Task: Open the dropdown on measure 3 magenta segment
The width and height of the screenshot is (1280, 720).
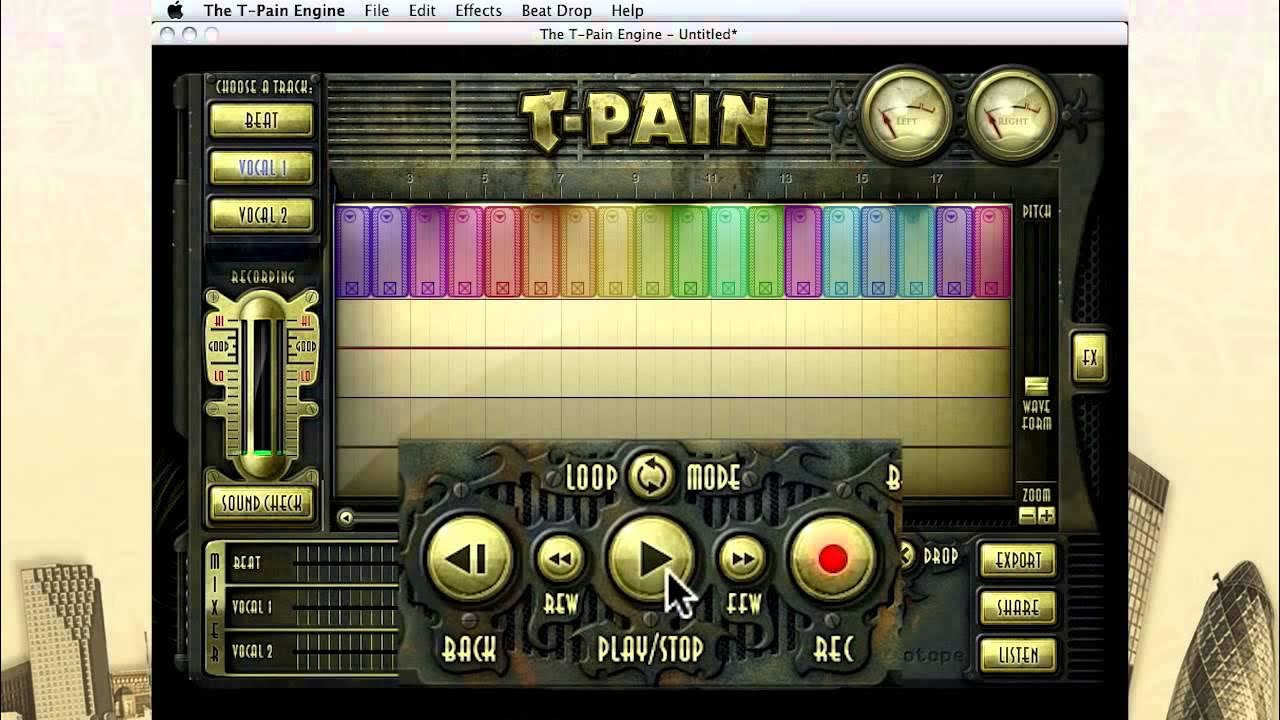Action: (424, 216)
